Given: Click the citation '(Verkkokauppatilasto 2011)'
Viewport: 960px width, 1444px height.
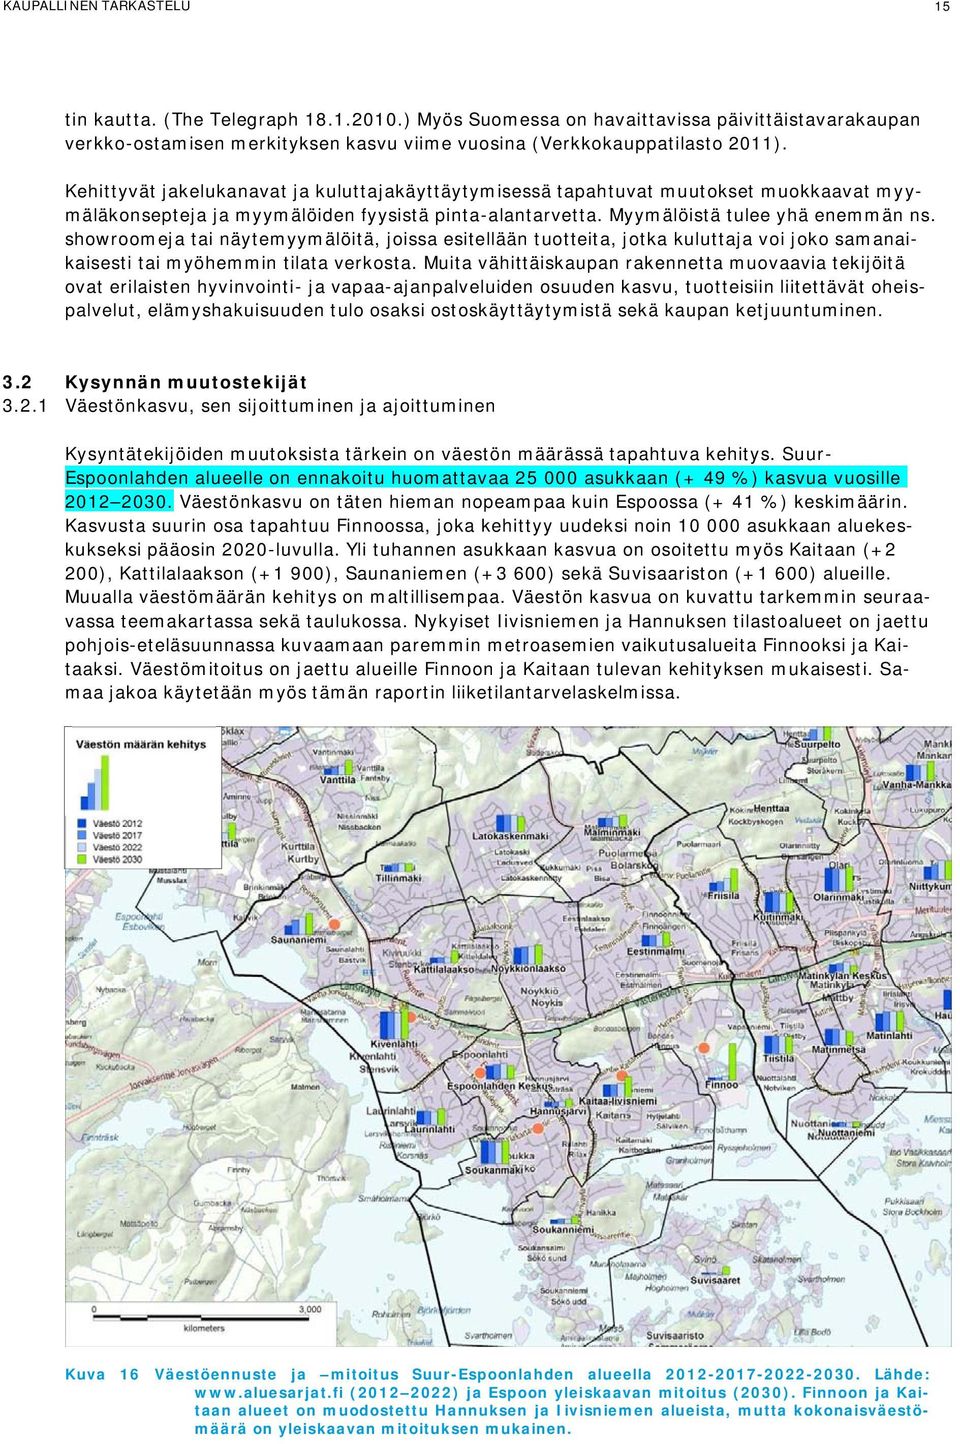Looking at the screenshot, I should [659, 143].
